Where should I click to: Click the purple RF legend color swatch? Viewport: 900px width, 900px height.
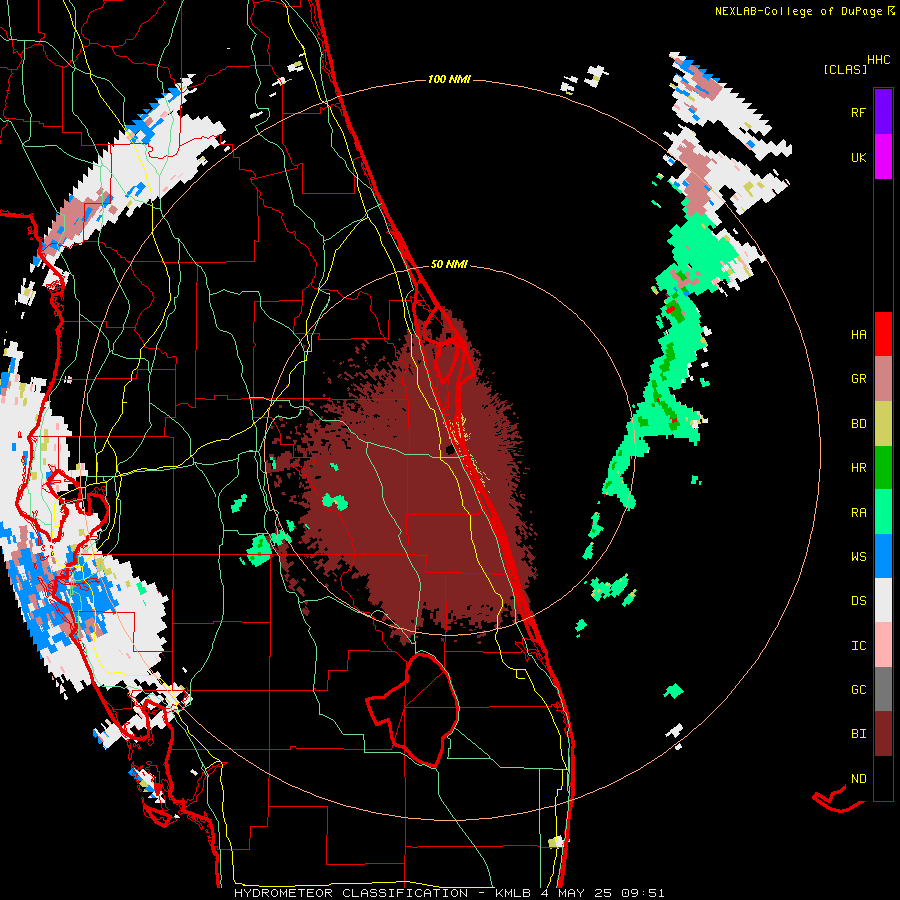883,112
